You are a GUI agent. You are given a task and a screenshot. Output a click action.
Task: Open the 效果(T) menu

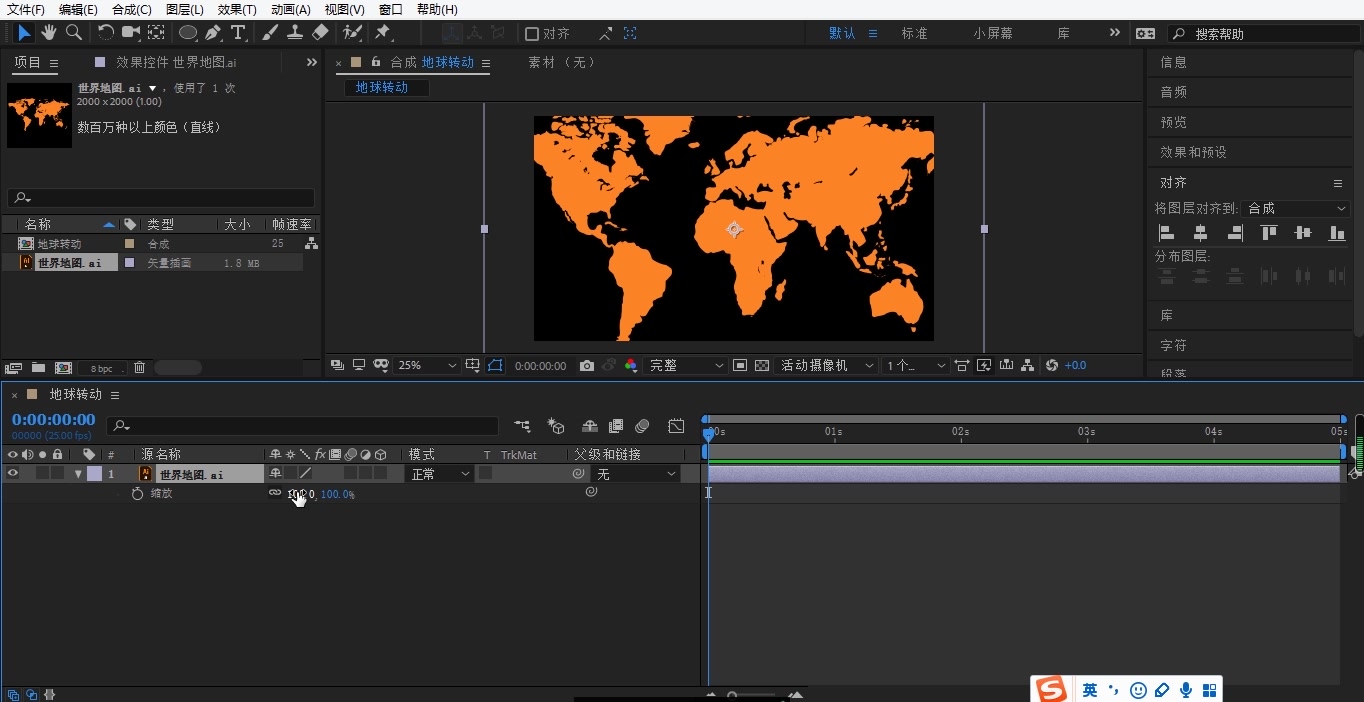237,9
